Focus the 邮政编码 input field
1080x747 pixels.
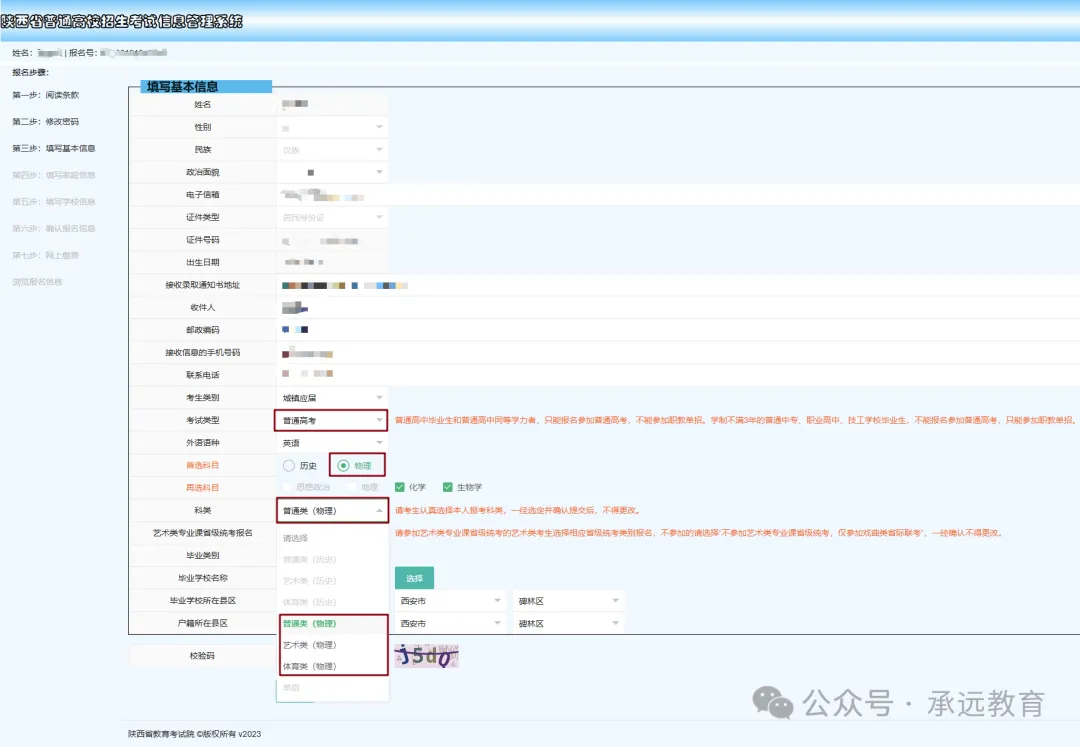pyautogui.click(x=678, y=330)
